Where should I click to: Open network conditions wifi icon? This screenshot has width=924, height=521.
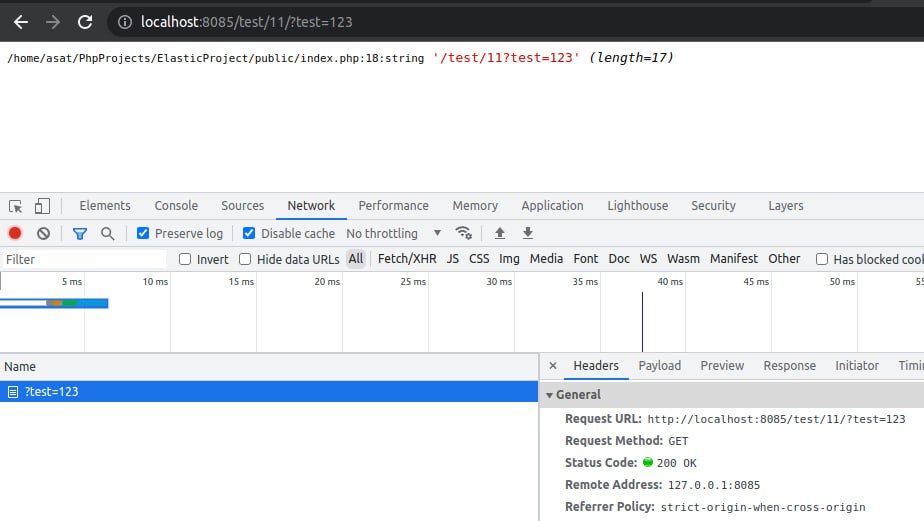point(464,233)
